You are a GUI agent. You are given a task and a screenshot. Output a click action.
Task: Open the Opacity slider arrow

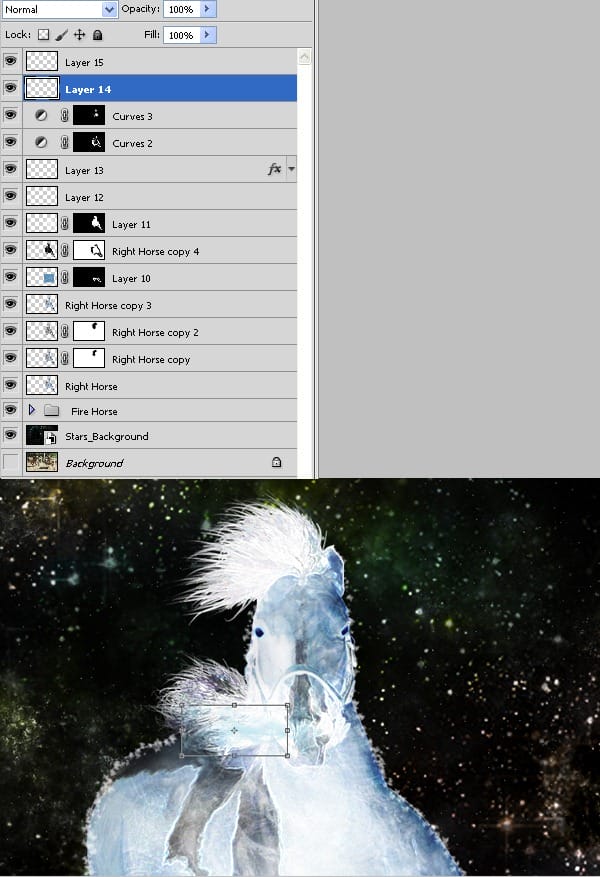coord(207,9)
